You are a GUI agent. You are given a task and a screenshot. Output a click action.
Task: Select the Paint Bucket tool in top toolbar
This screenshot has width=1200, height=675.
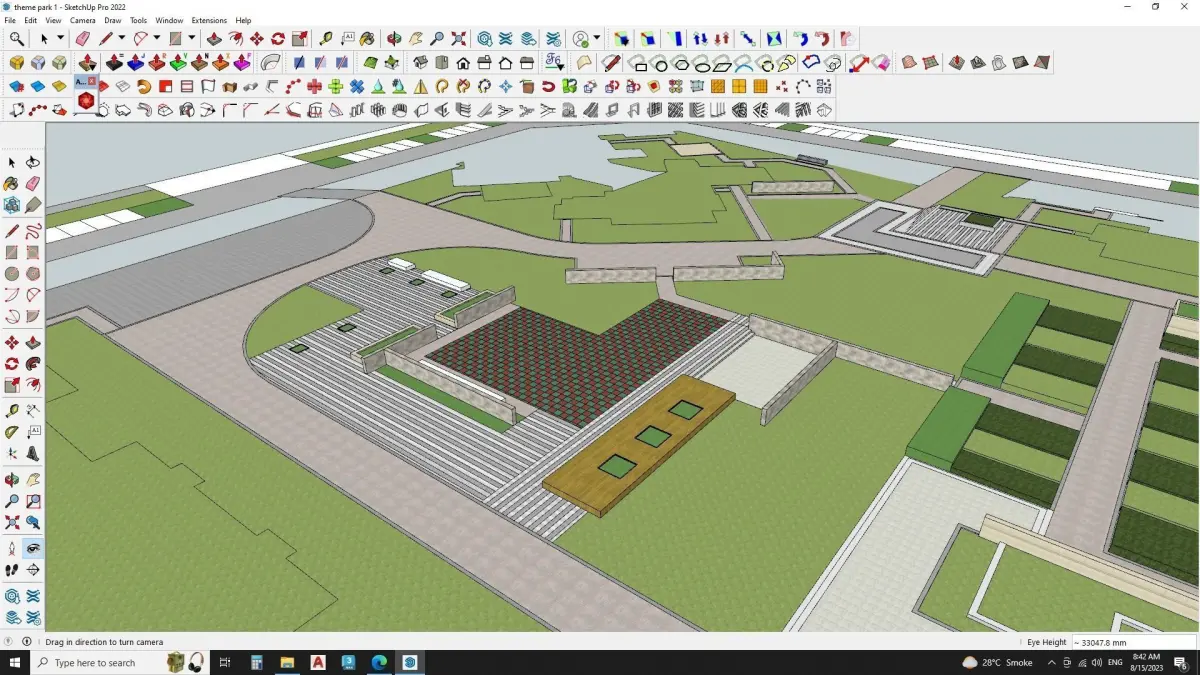367,39
